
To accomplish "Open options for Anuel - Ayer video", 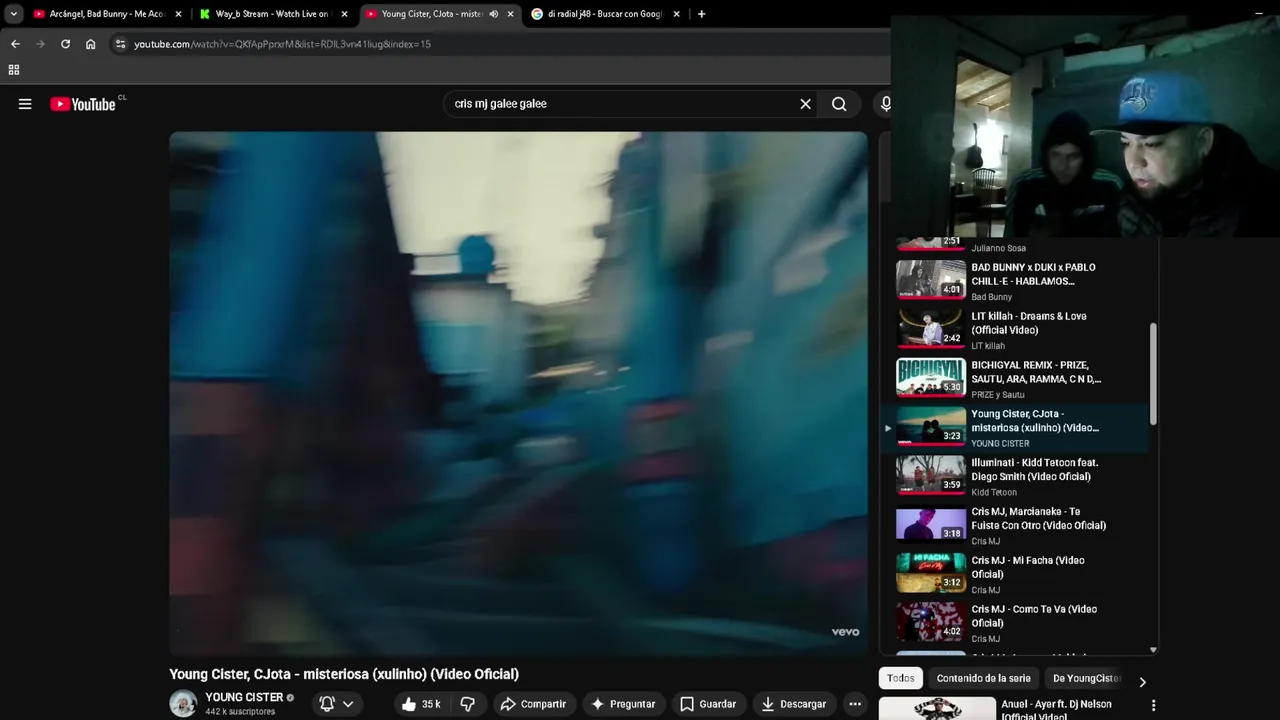I will [1153, 705].
